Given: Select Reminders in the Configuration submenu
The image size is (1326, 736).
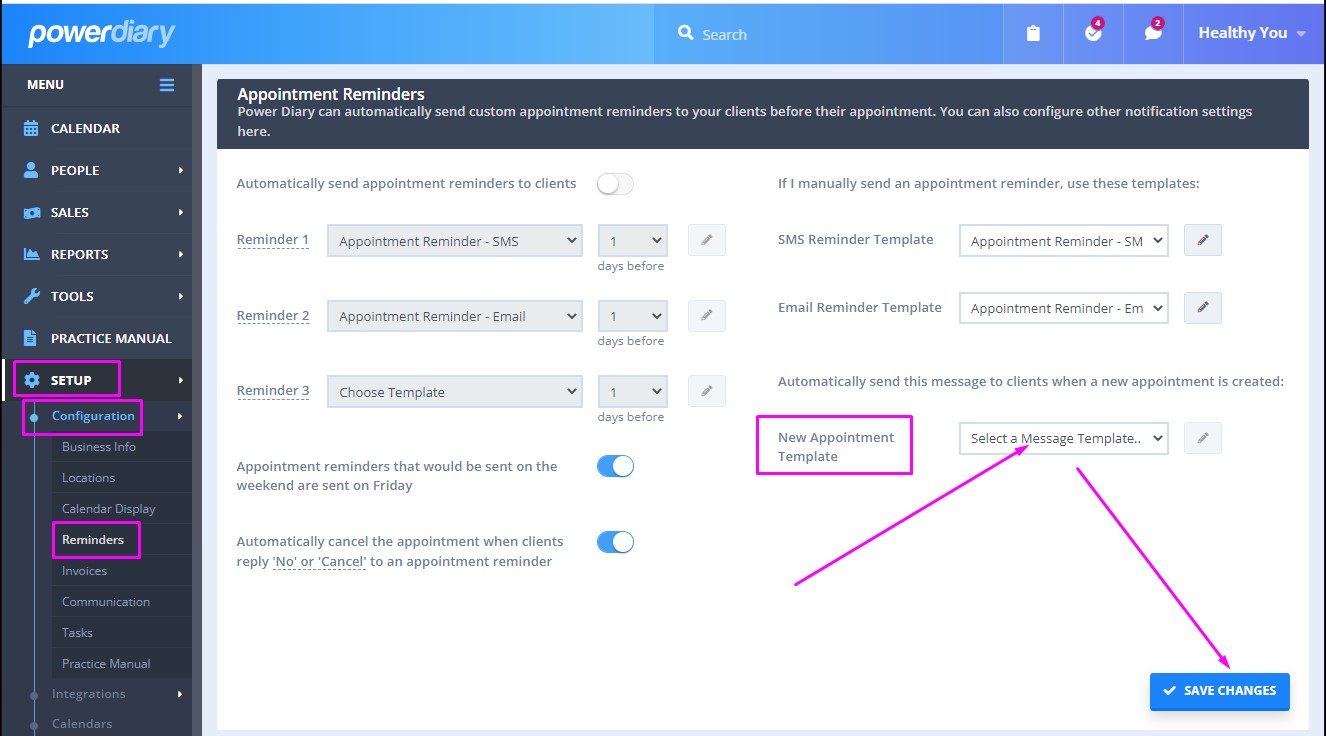Looking at the screenshot, I should pos(95,539).
